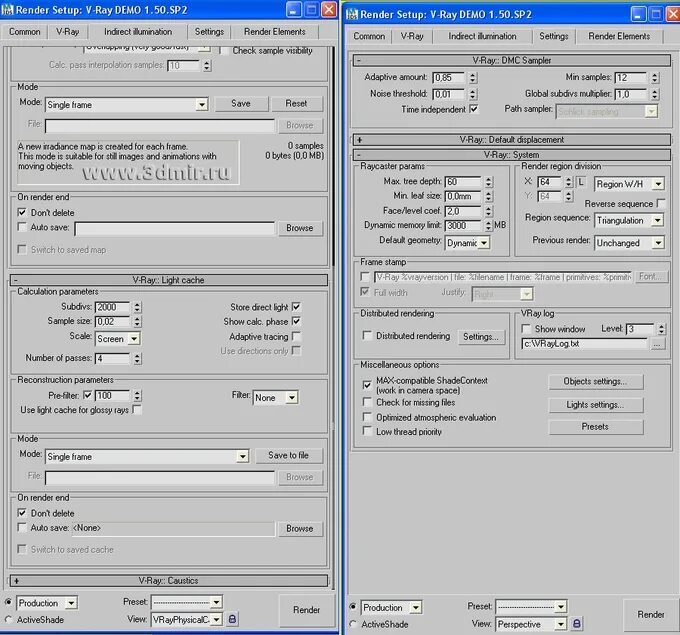The height and width of the screenshot is (635, 680).
Task: Click Dynamic memory limit spinner
Action: (x=489, y=225)
